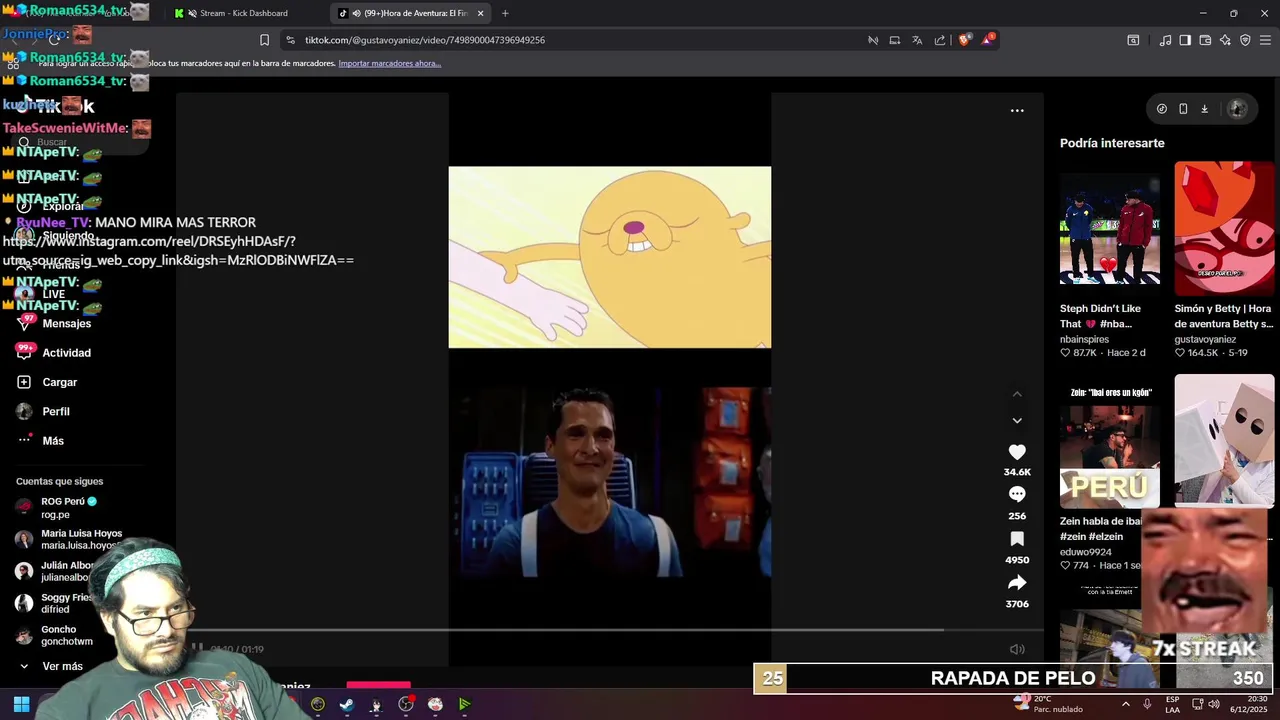The width and height of the screenshot is (1280, 720).
Task: Click Importar marcadores ahora link
Action: pyautogui.click(x=389, y=63)
